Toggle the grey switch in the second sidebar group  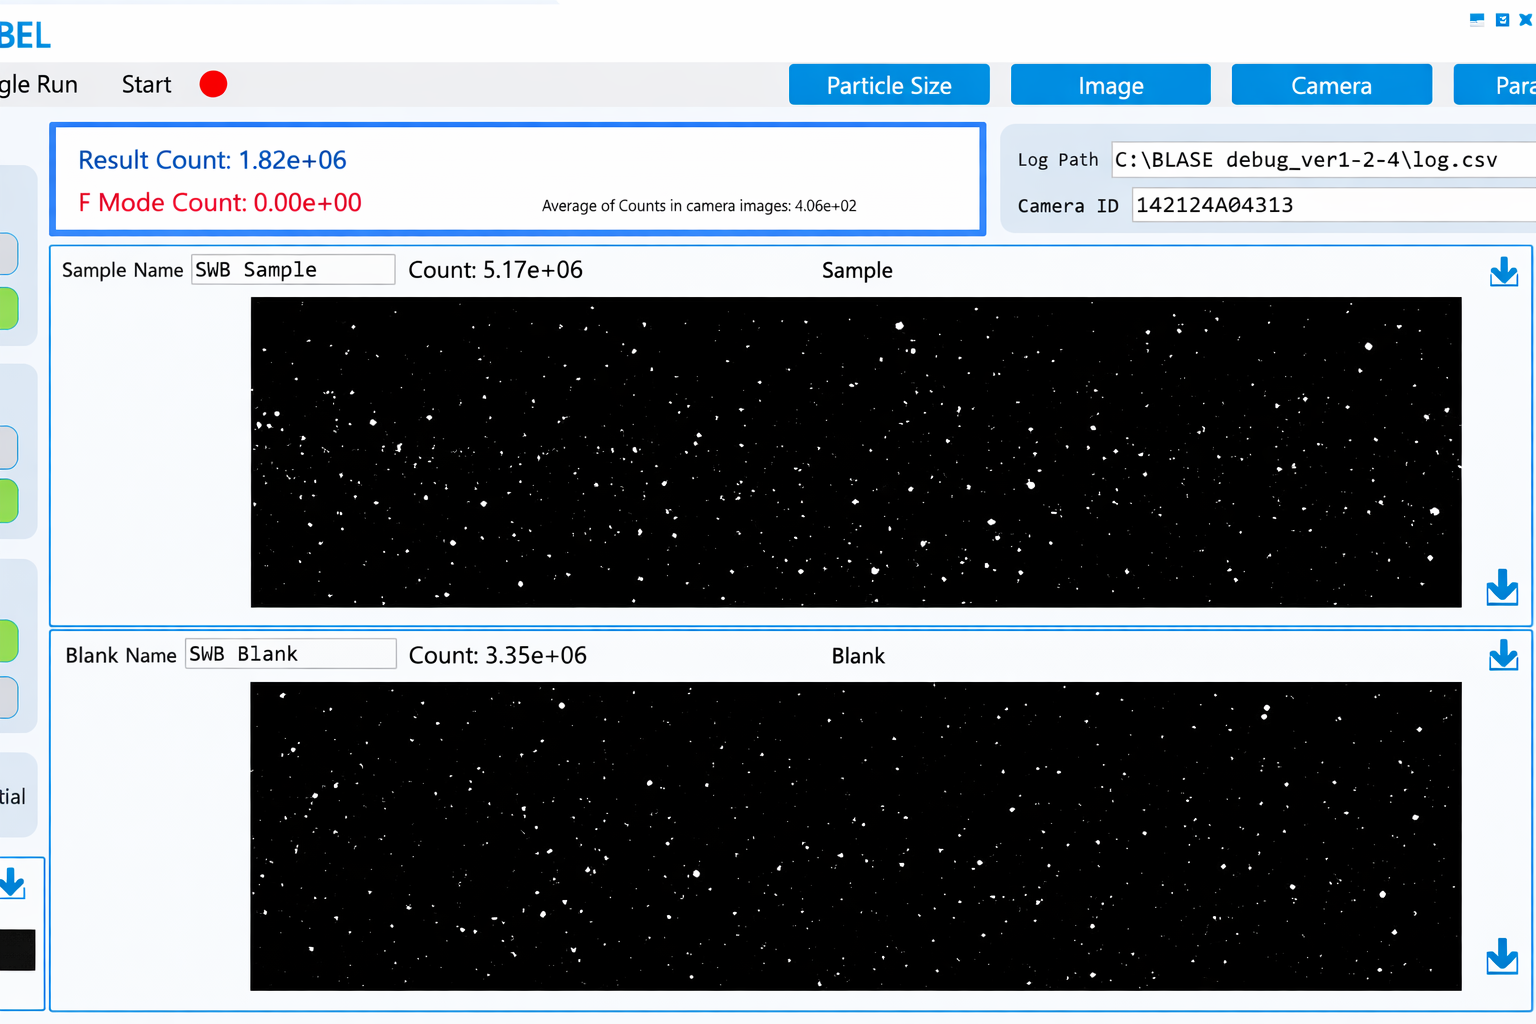click(8, 447)
